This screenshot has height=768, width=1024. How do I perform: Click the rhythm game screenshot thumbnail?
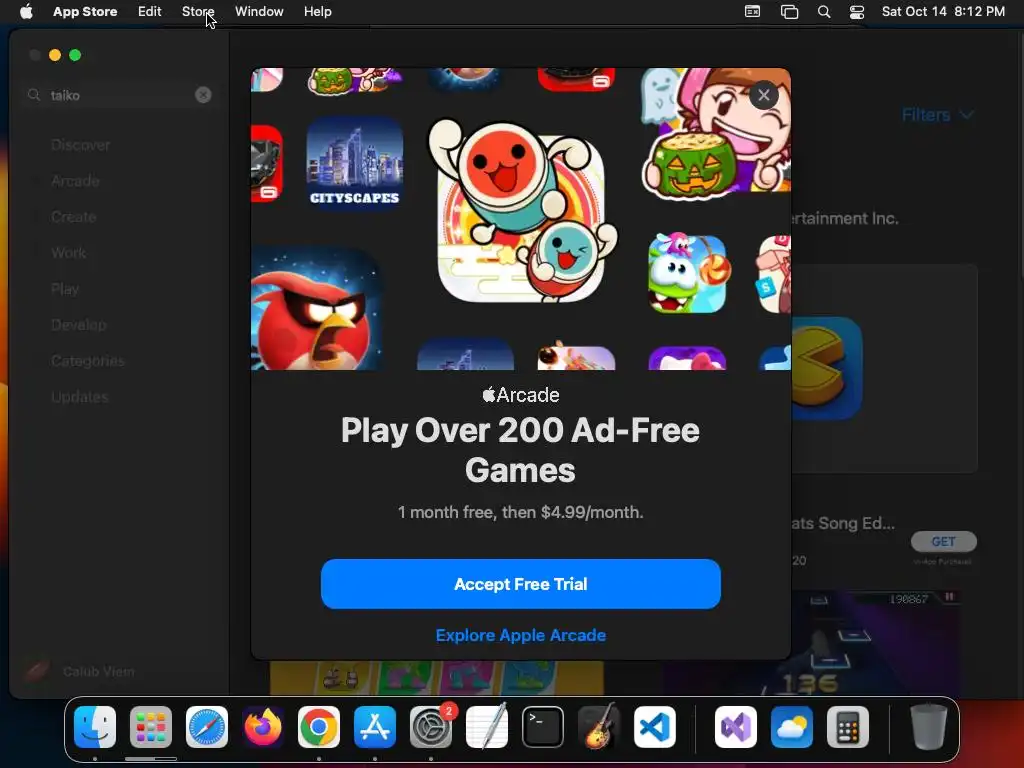[812, 644]
